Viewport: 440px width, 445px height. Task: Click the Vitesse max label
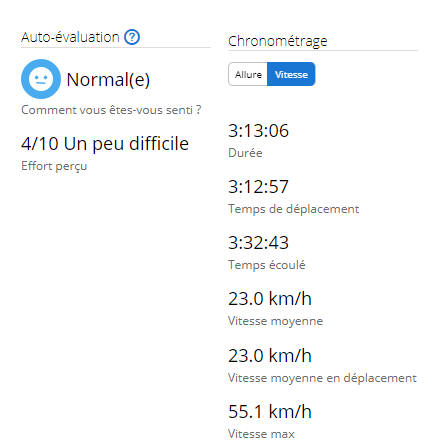261,434
